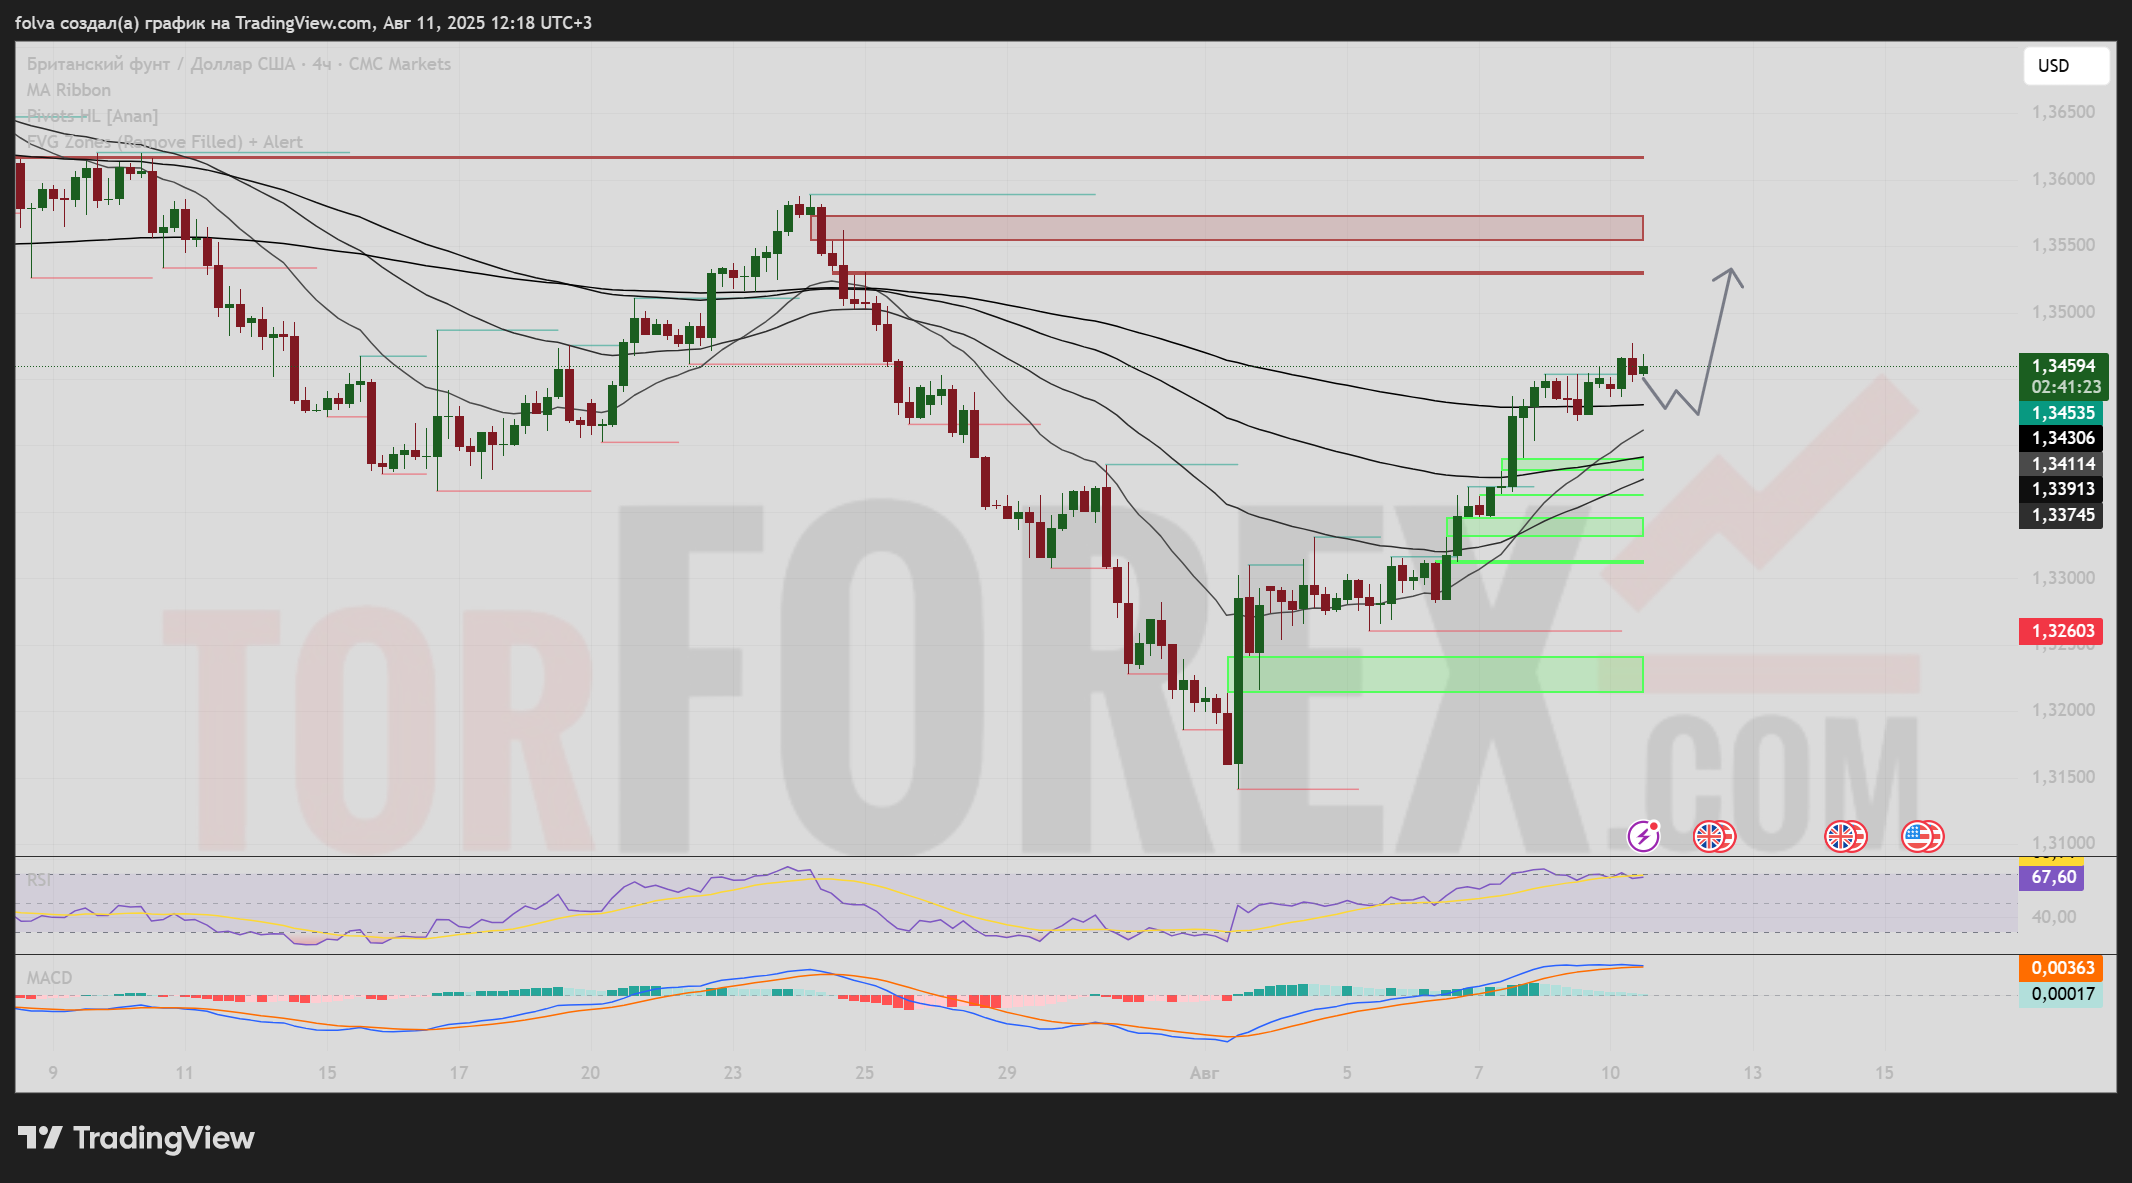2132x1183 pixels.
Task: Click the purple lightning alert icon
Action: point(1643,836)
